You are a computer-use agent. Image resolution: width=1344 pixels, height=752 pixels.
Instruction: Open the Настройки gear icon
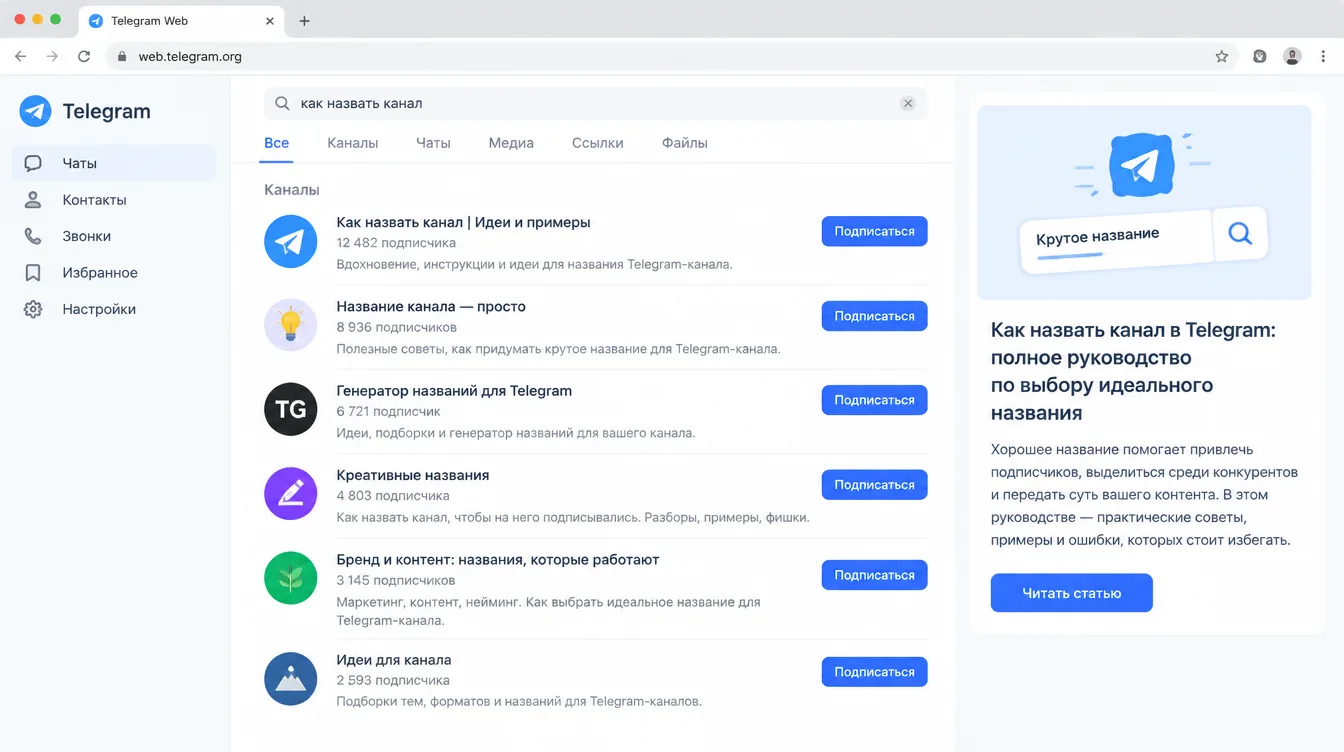click(33, 309)
